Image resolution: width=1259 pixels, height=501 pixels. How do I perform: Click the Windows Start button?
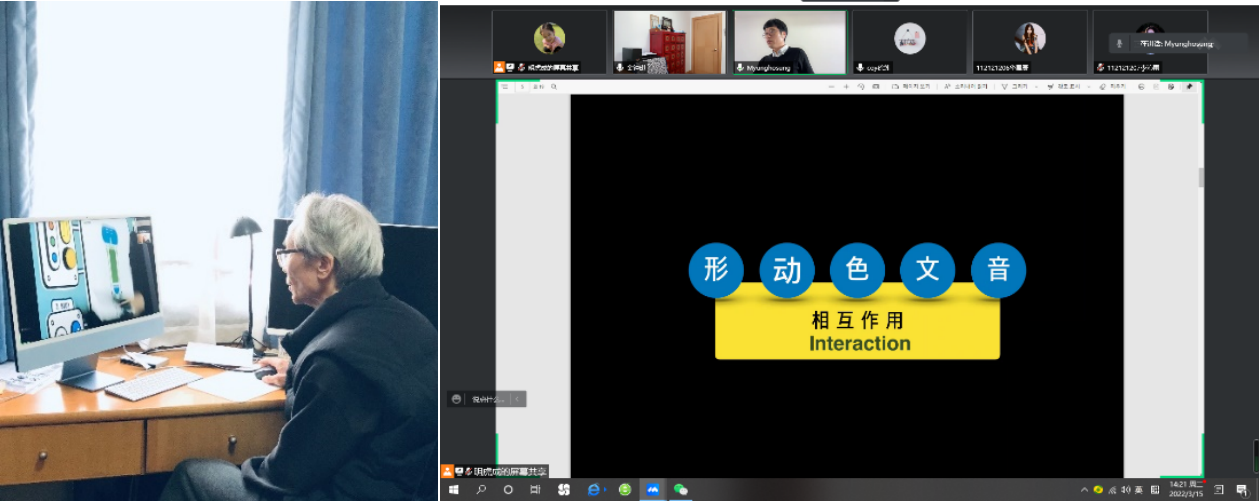[454, 490]
